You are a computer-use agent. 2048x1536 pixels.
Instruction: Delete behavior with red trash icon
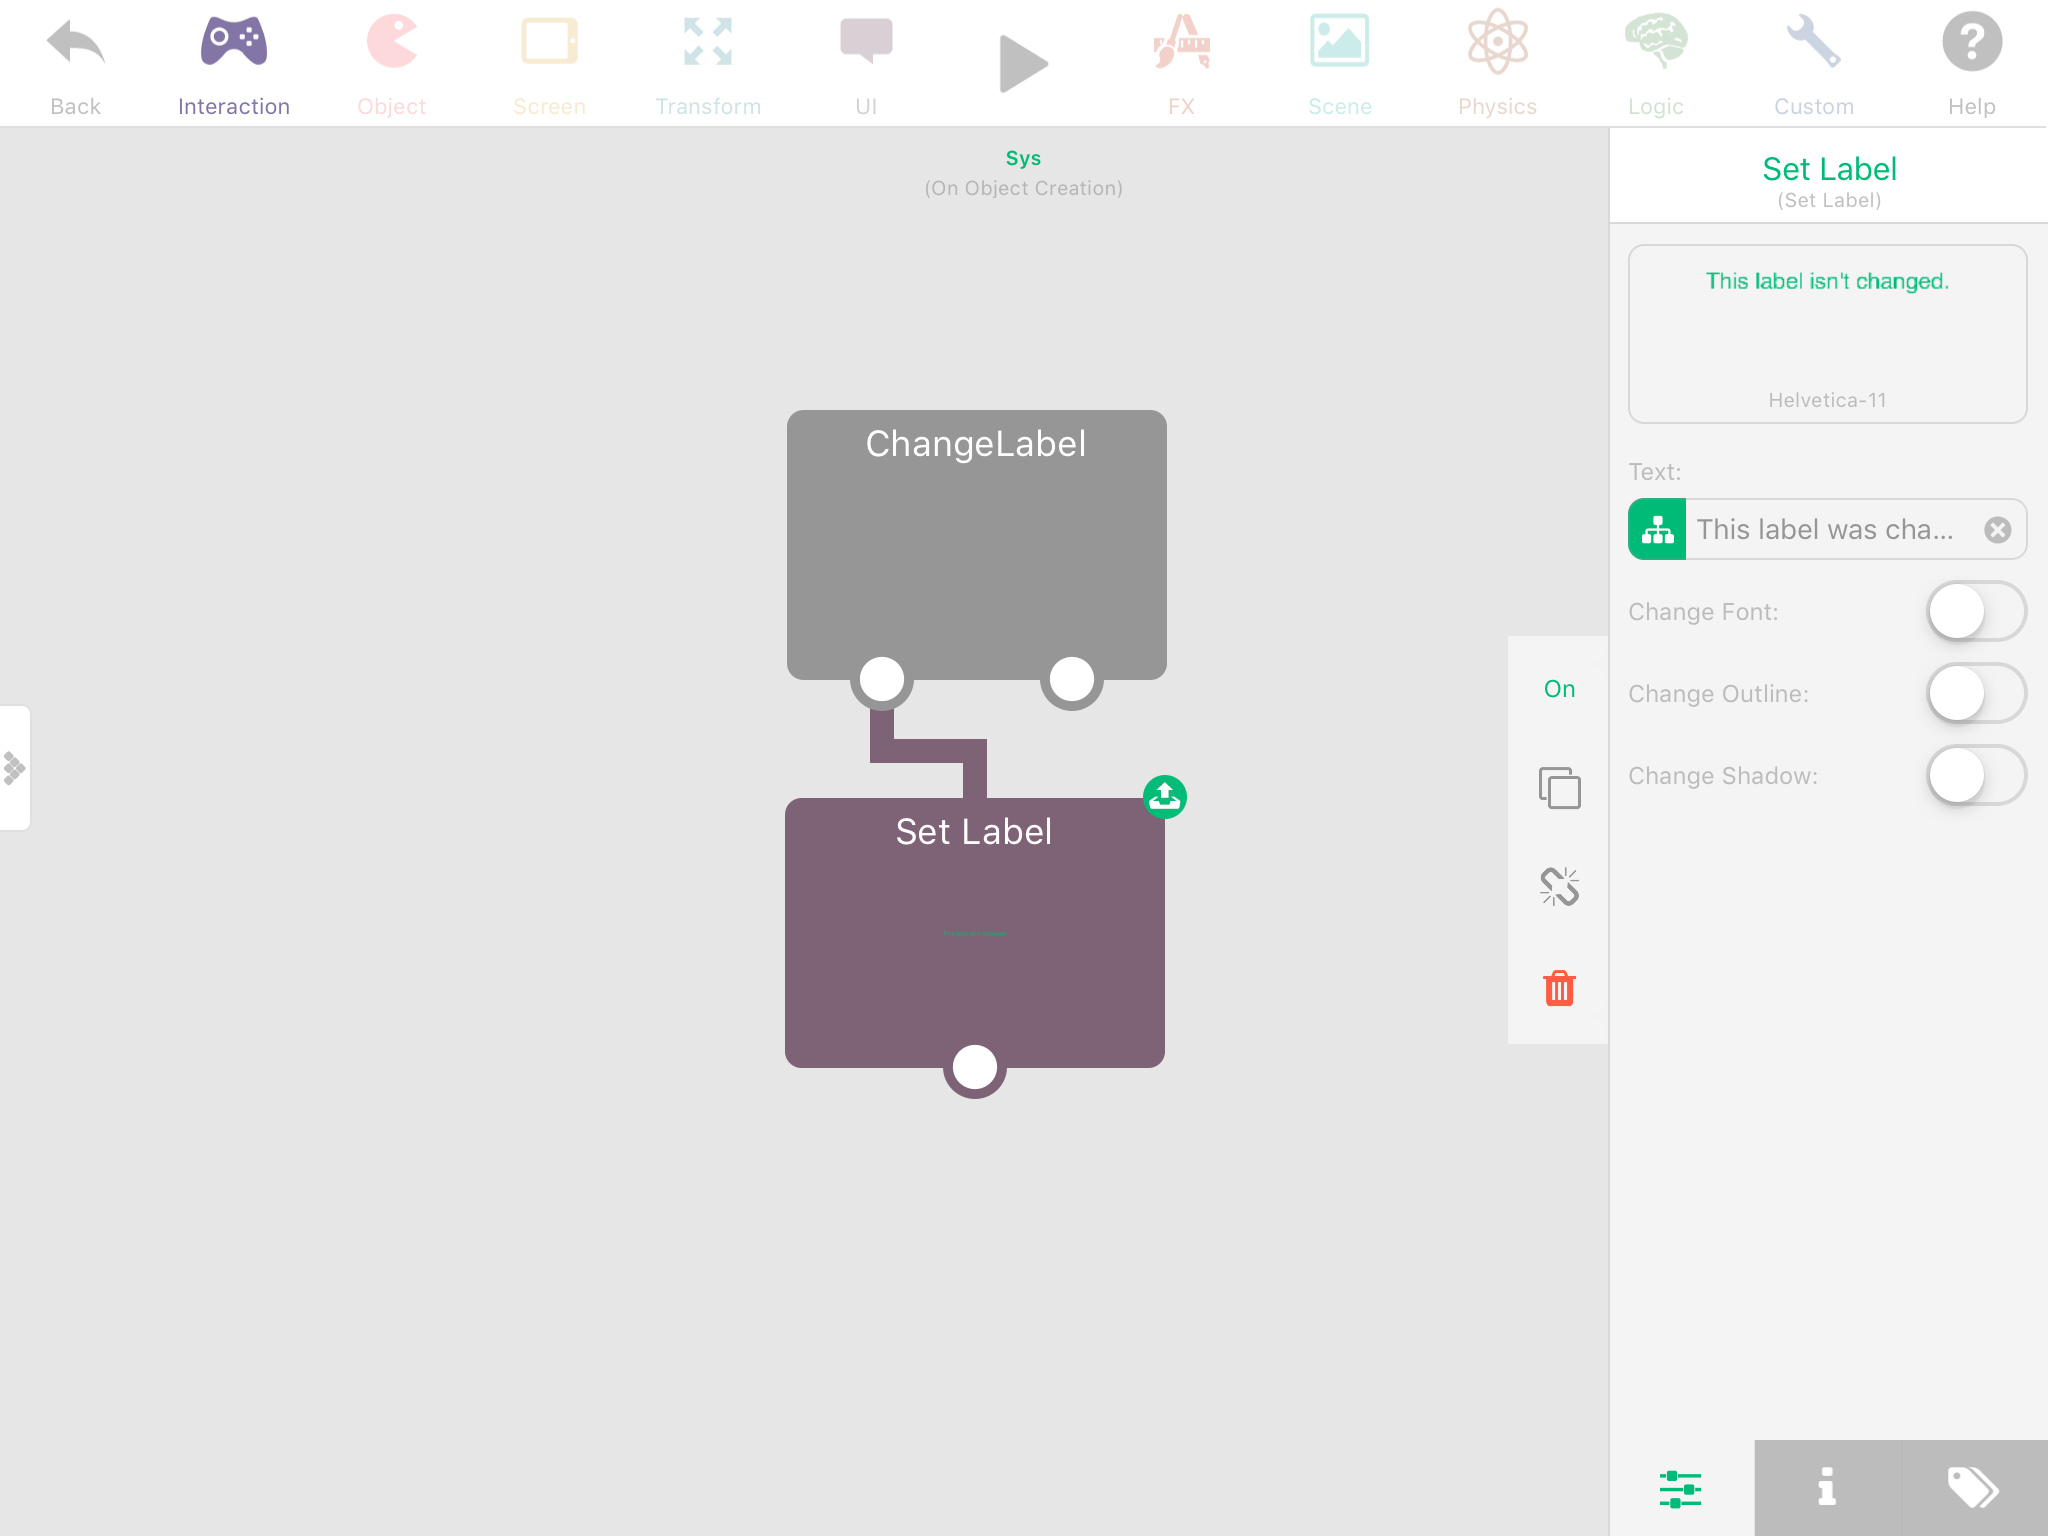[x=1559, y=988]
